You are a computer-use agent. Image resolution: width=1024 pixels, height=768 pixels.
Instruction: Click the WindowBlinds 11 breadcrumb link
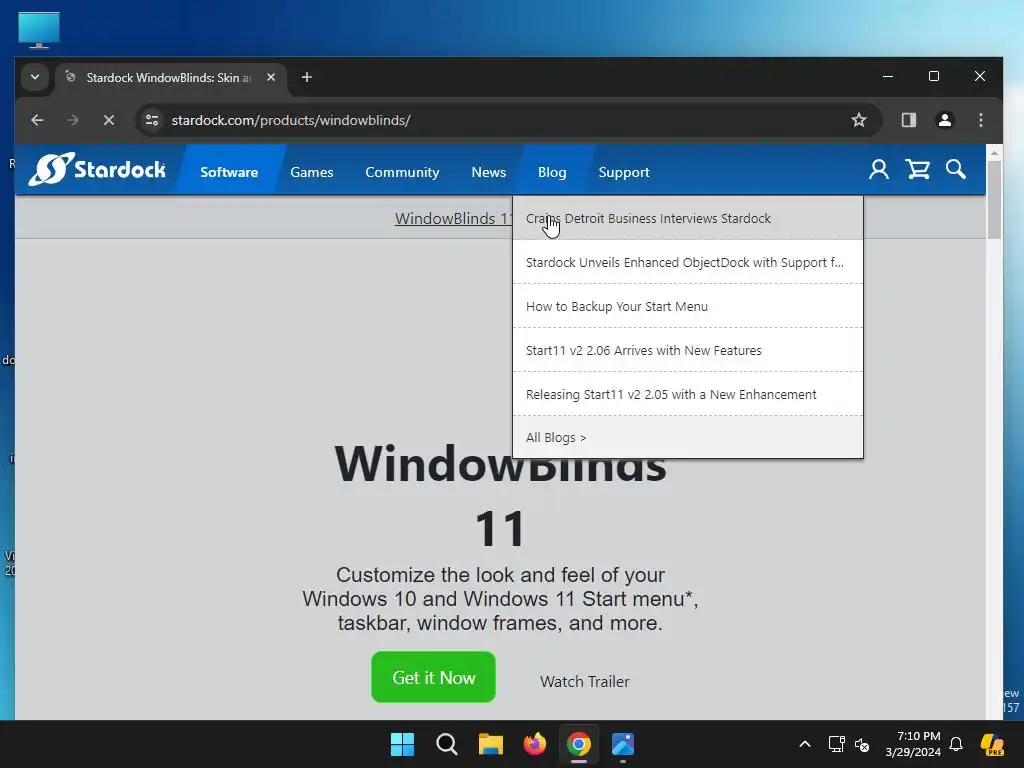point(453,218)
